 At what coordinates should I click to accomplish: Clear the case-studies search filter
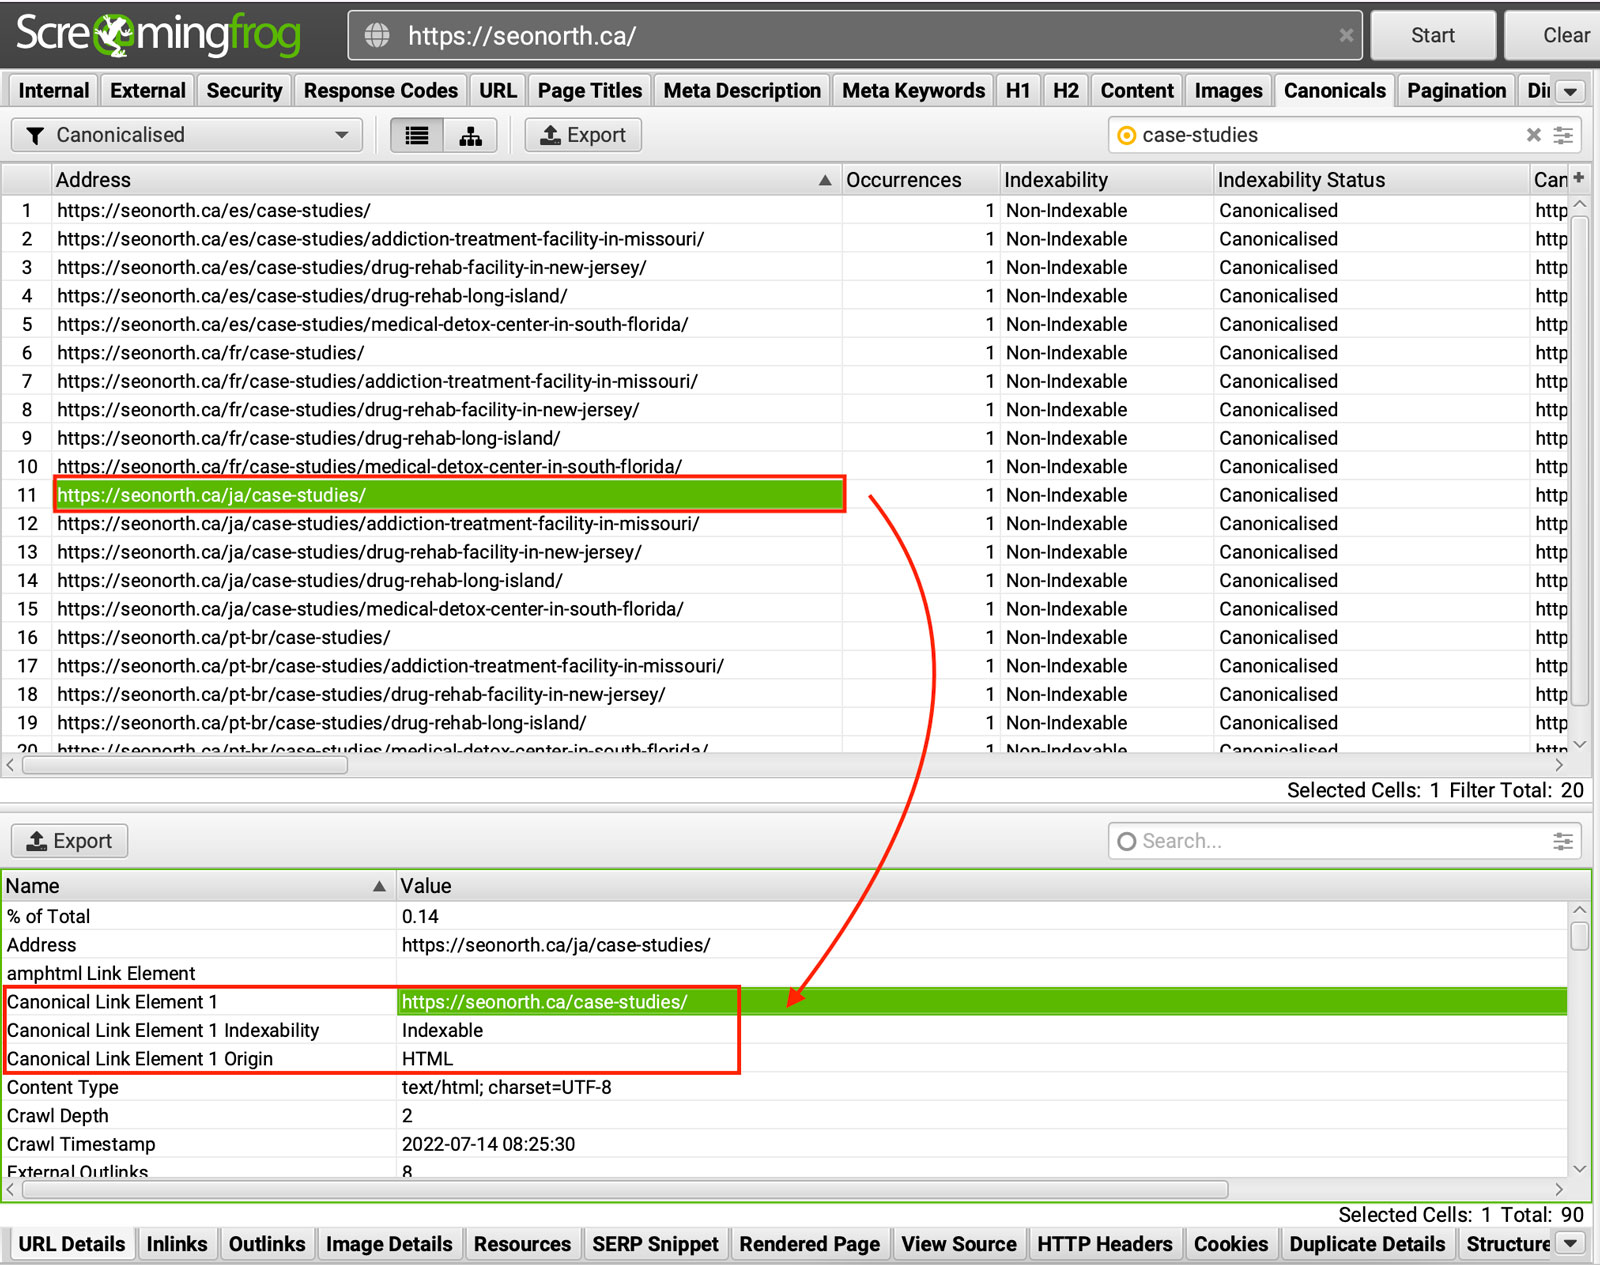(1533, 135)
